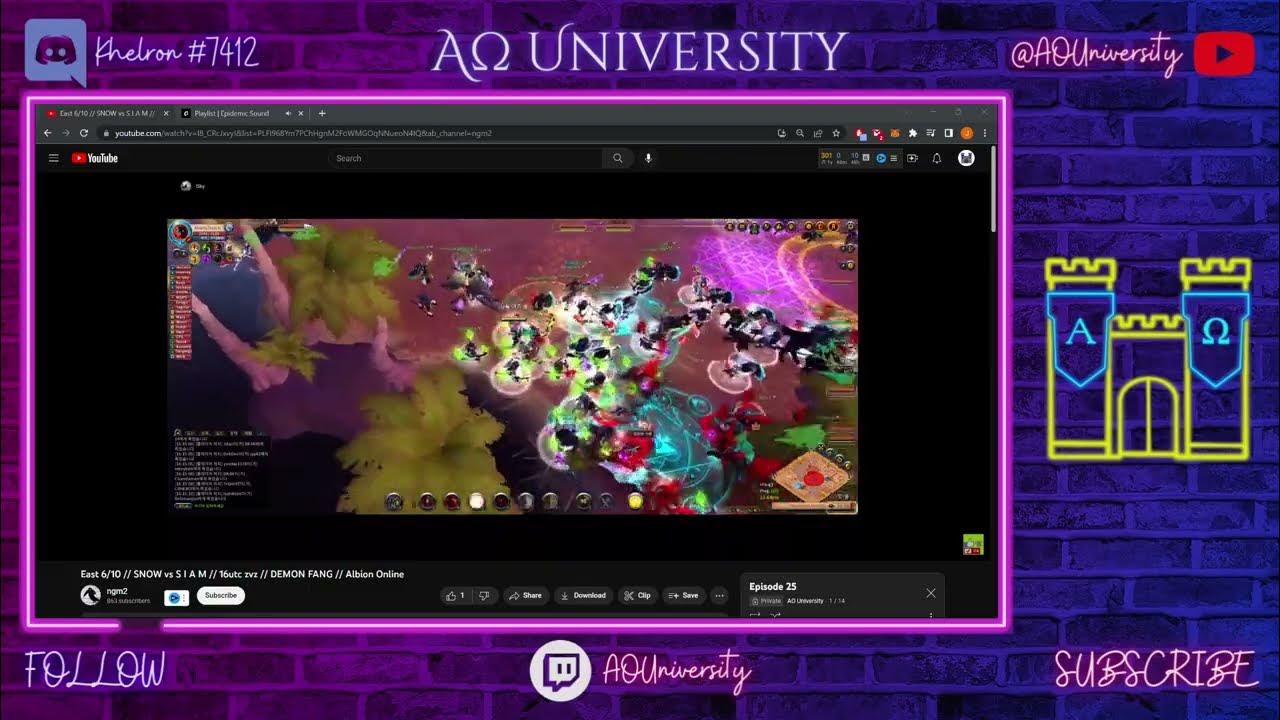The width and height of the screenshot is (1280, 720).
Task: Open the browser zoom magnifier icon
Action: point(799,133)
